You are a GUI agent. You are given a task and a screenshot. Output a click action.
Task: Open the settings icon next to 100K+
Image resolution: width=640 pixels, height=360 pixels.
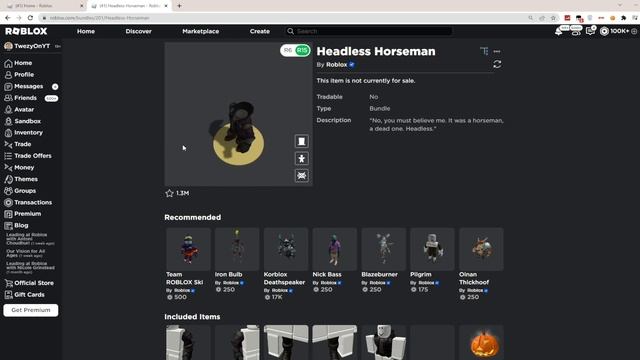click(634, 31)
